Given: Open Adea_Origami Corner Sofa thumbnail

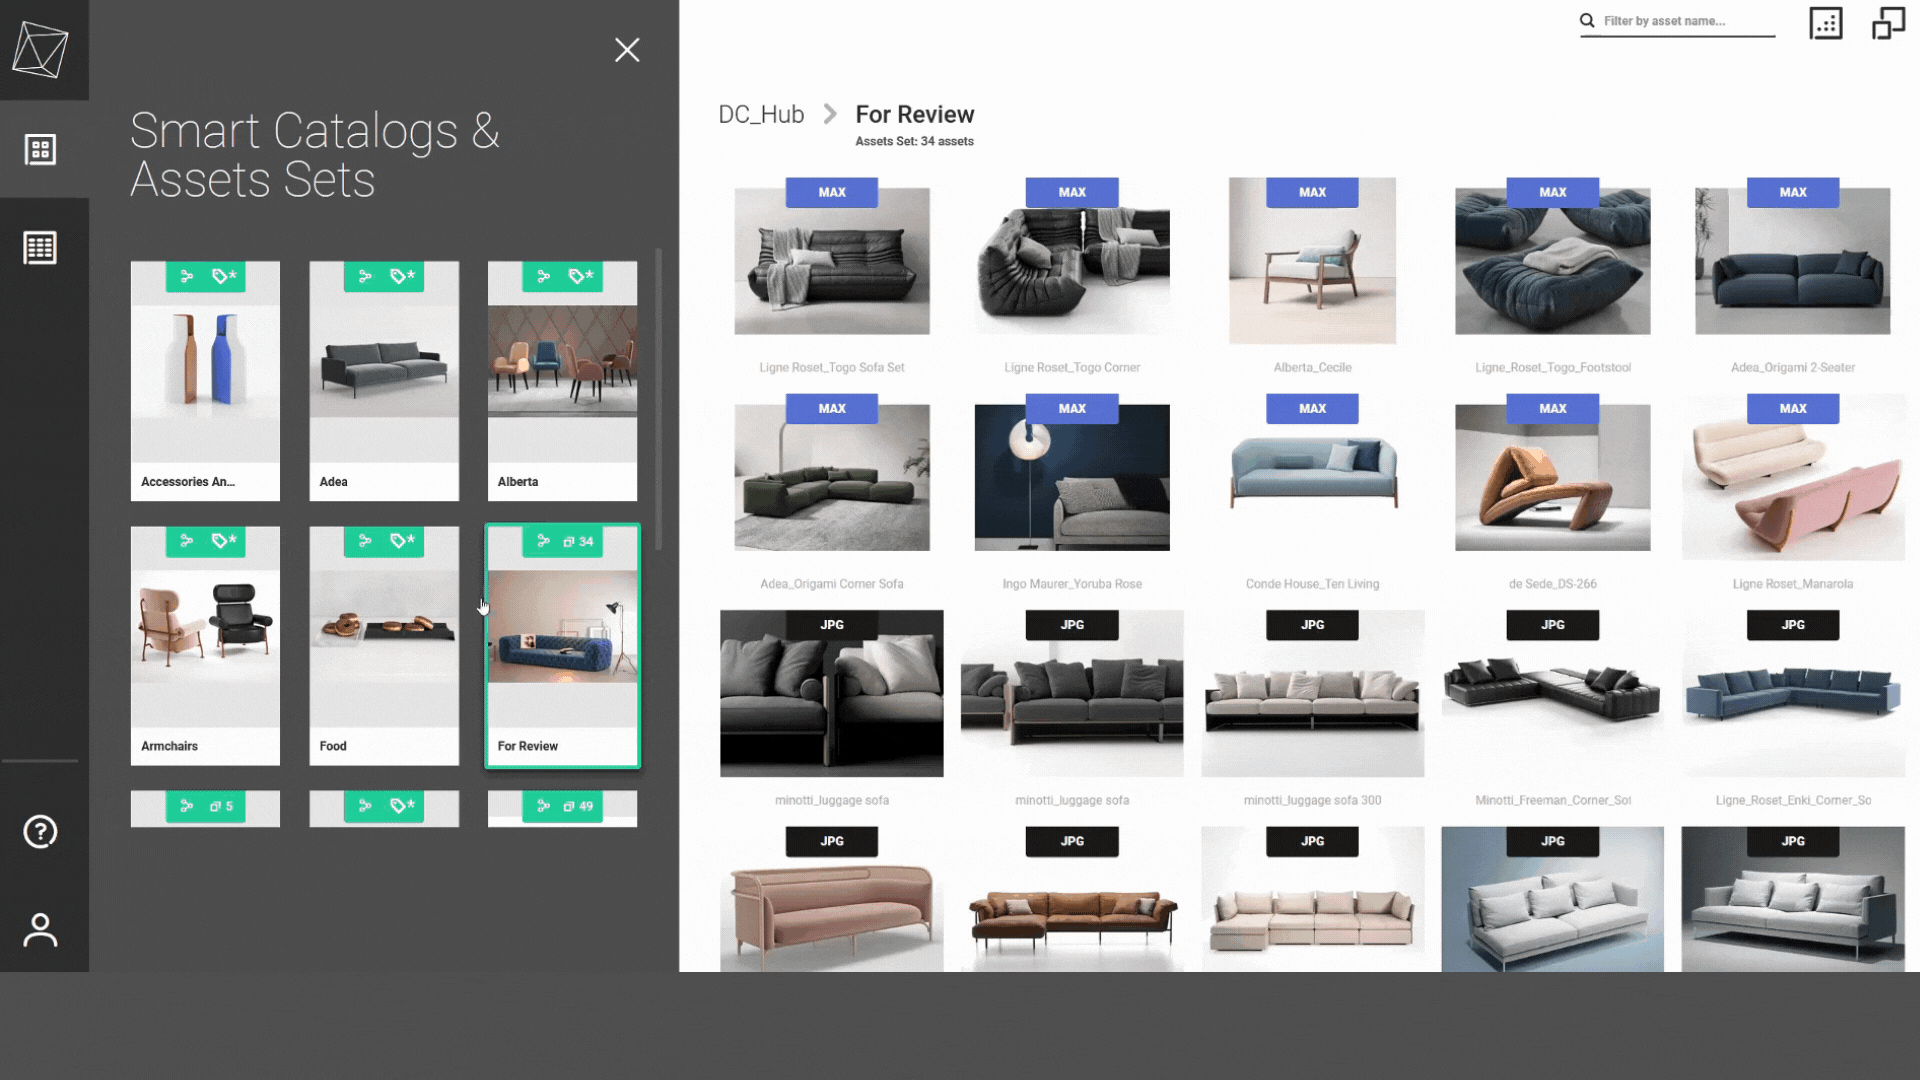Looking at the screenshot, I should click(832, 478).
